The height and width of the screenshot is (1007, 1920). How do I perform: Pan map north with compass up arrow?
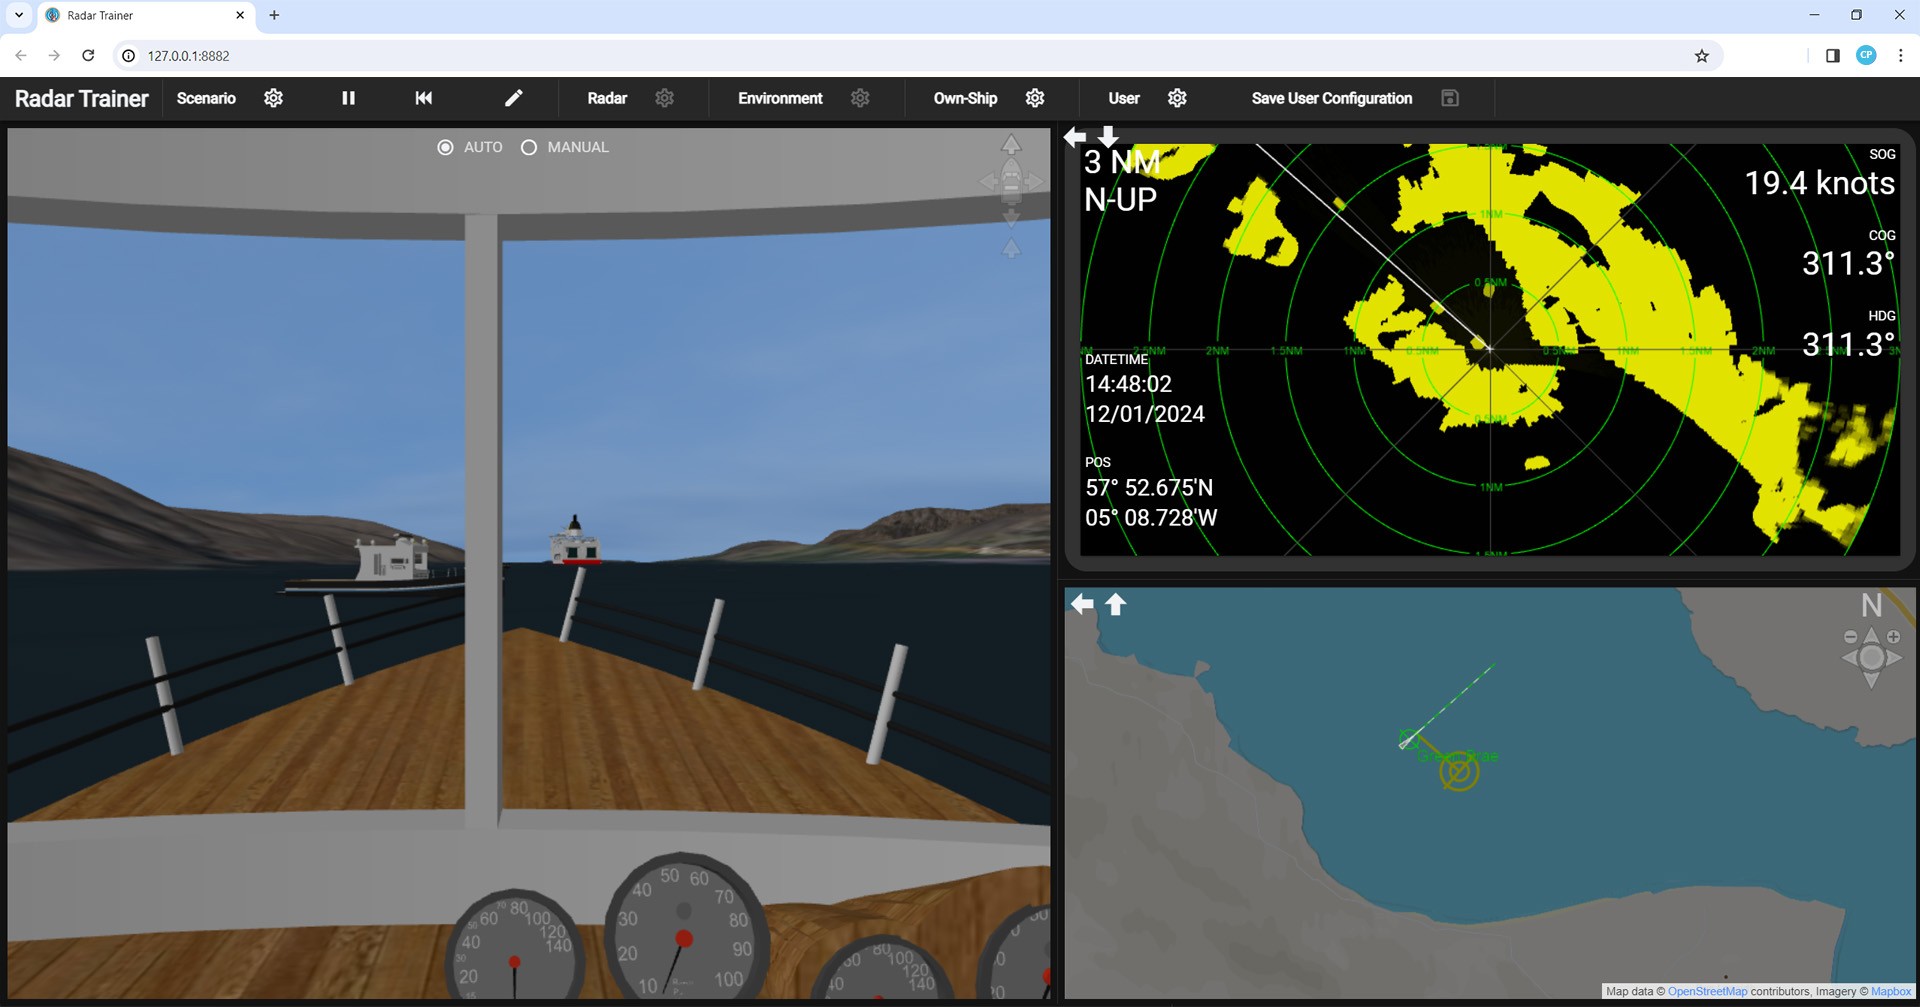[1872, 636]
